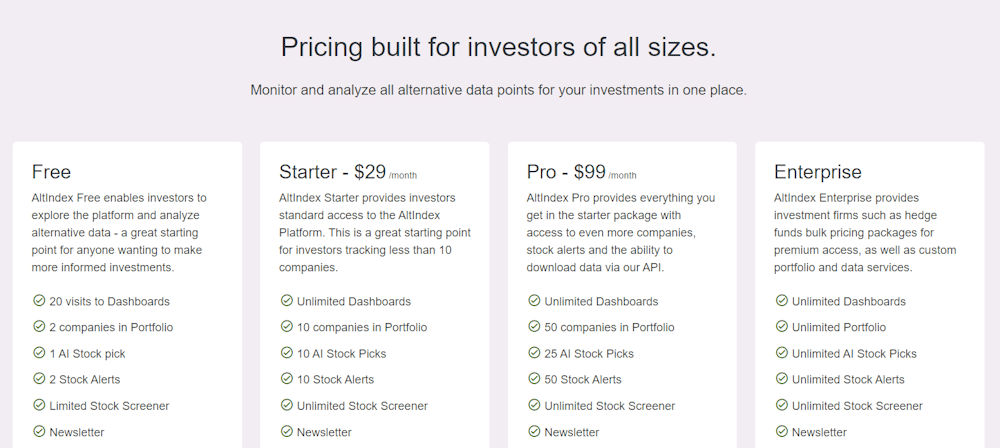Click check icon next to Unlimited AI Stock Picks
Screen dimensions: 1000x448
(x=781, y=353)
